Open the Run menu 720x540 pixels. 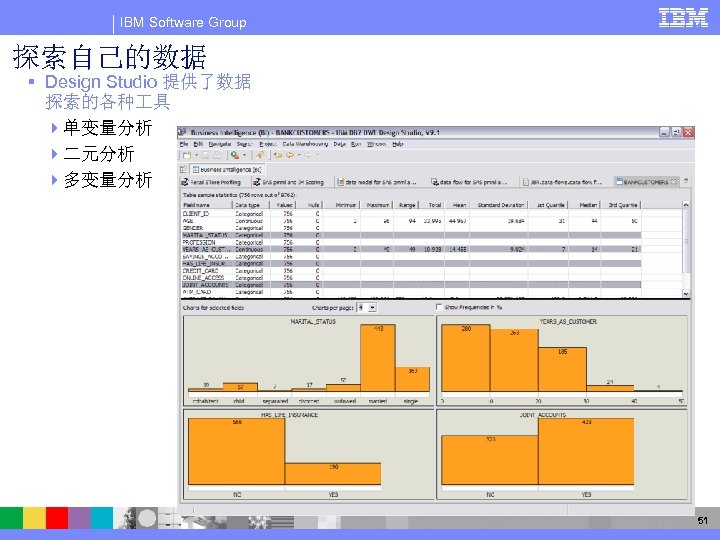[356, 144]
